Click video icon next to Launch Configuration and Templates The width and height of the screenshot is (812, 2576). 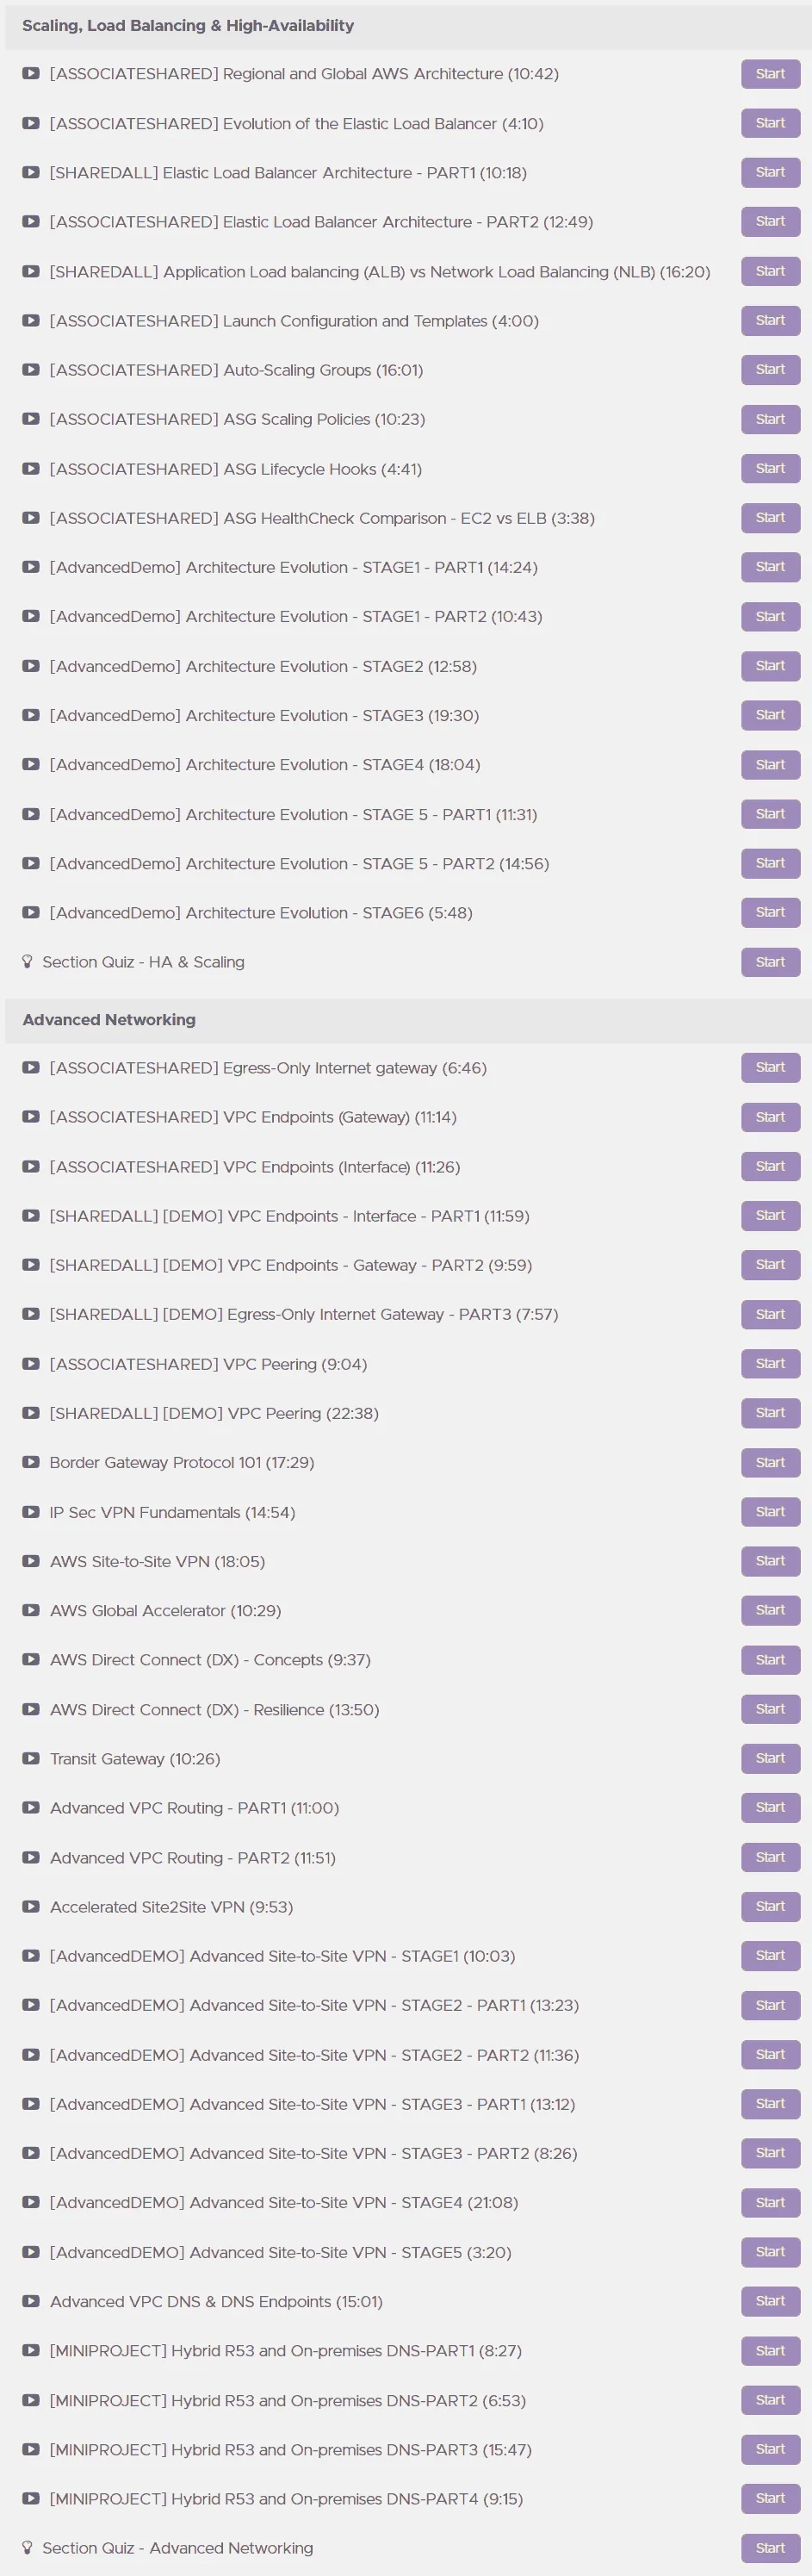pyautogui.click(x=31, y=321)
